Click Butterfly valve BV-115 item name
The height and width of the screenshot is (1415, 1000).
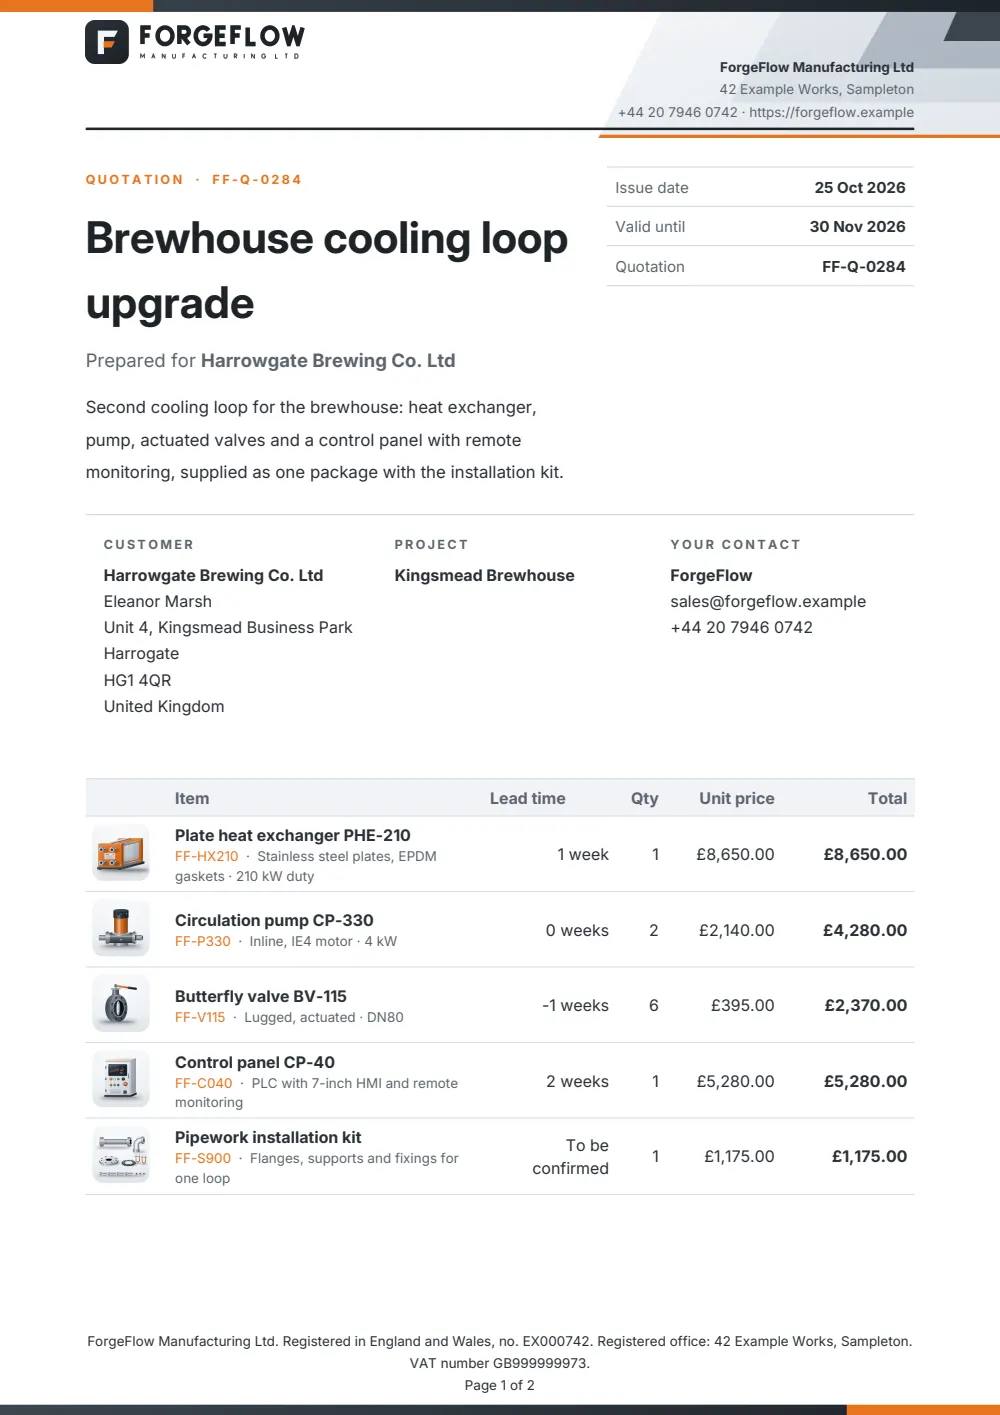(261, 996)
